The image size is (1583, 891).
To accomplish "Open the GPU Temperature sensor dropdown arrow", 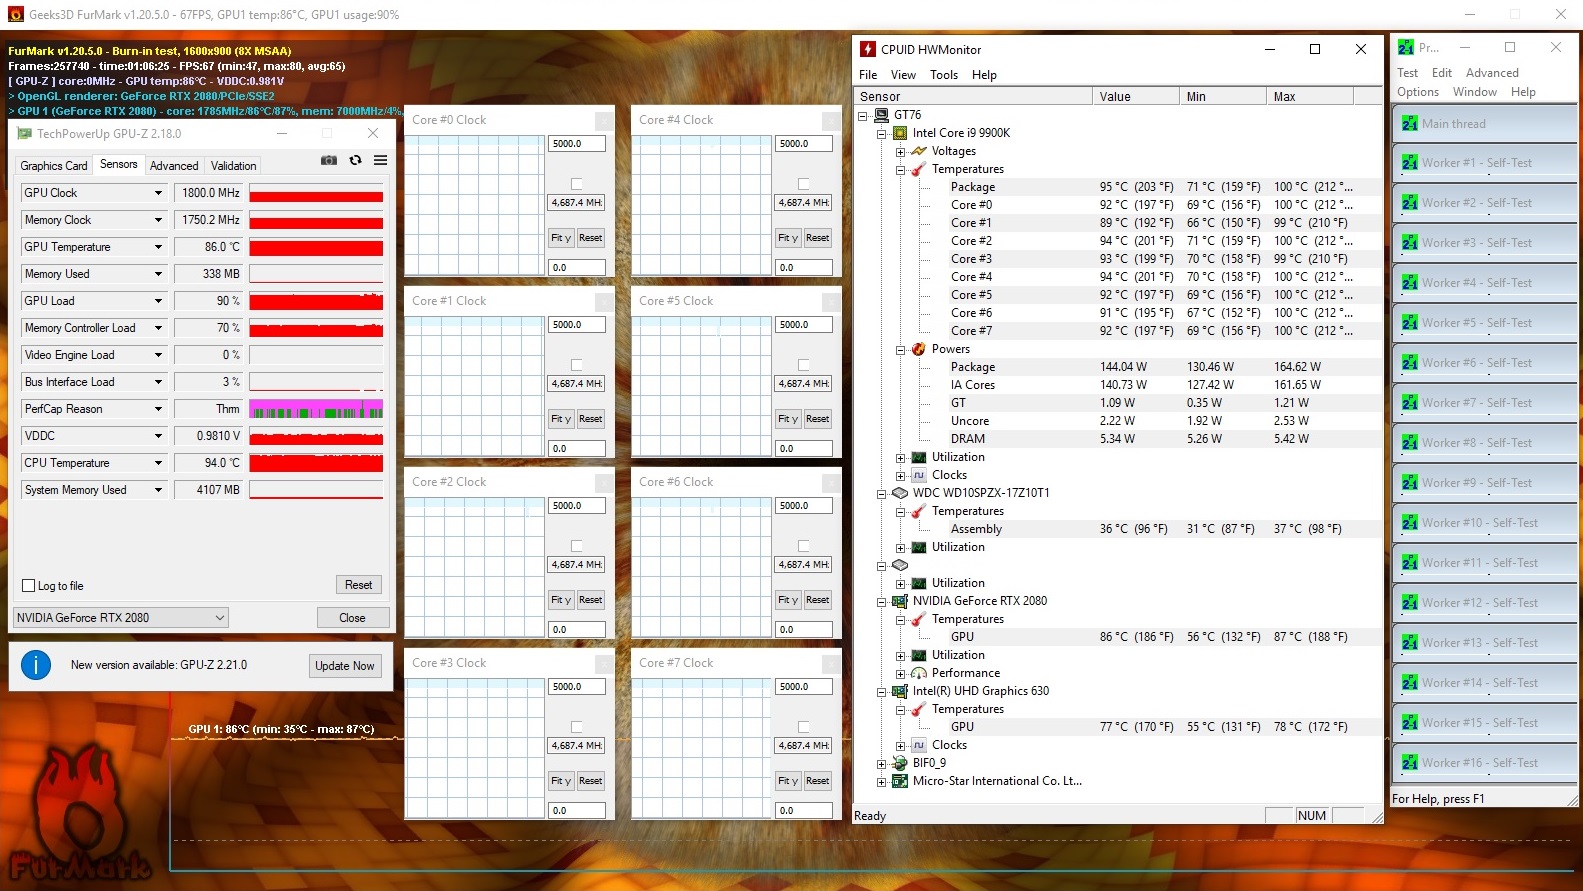I will click(158, 247).
